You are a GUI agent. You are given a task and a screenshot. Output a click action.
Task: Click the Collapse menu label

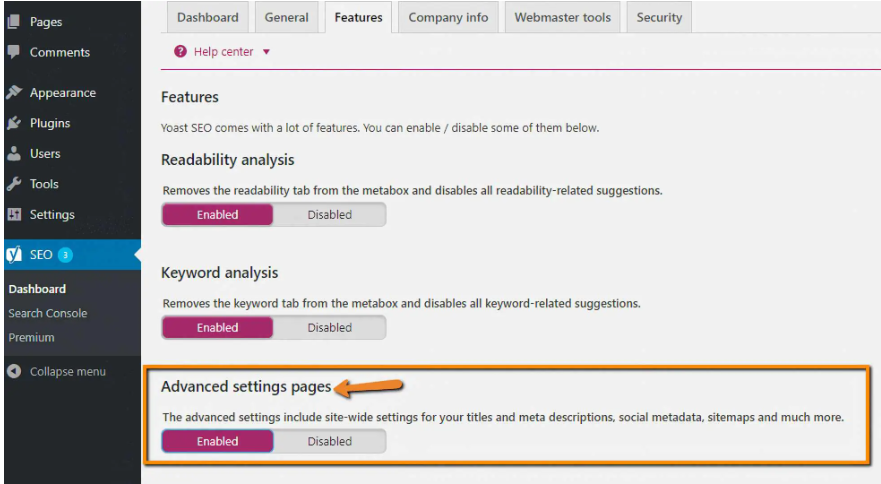[x=67, y=372]
